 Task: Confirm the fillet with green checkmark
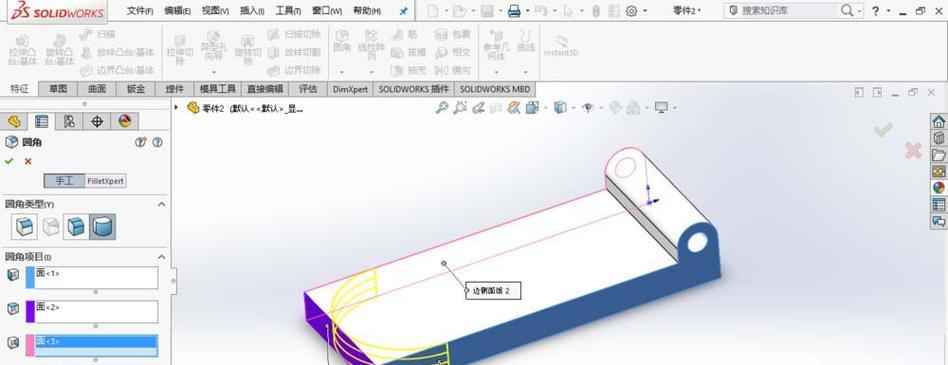click(x=8, y=161)
